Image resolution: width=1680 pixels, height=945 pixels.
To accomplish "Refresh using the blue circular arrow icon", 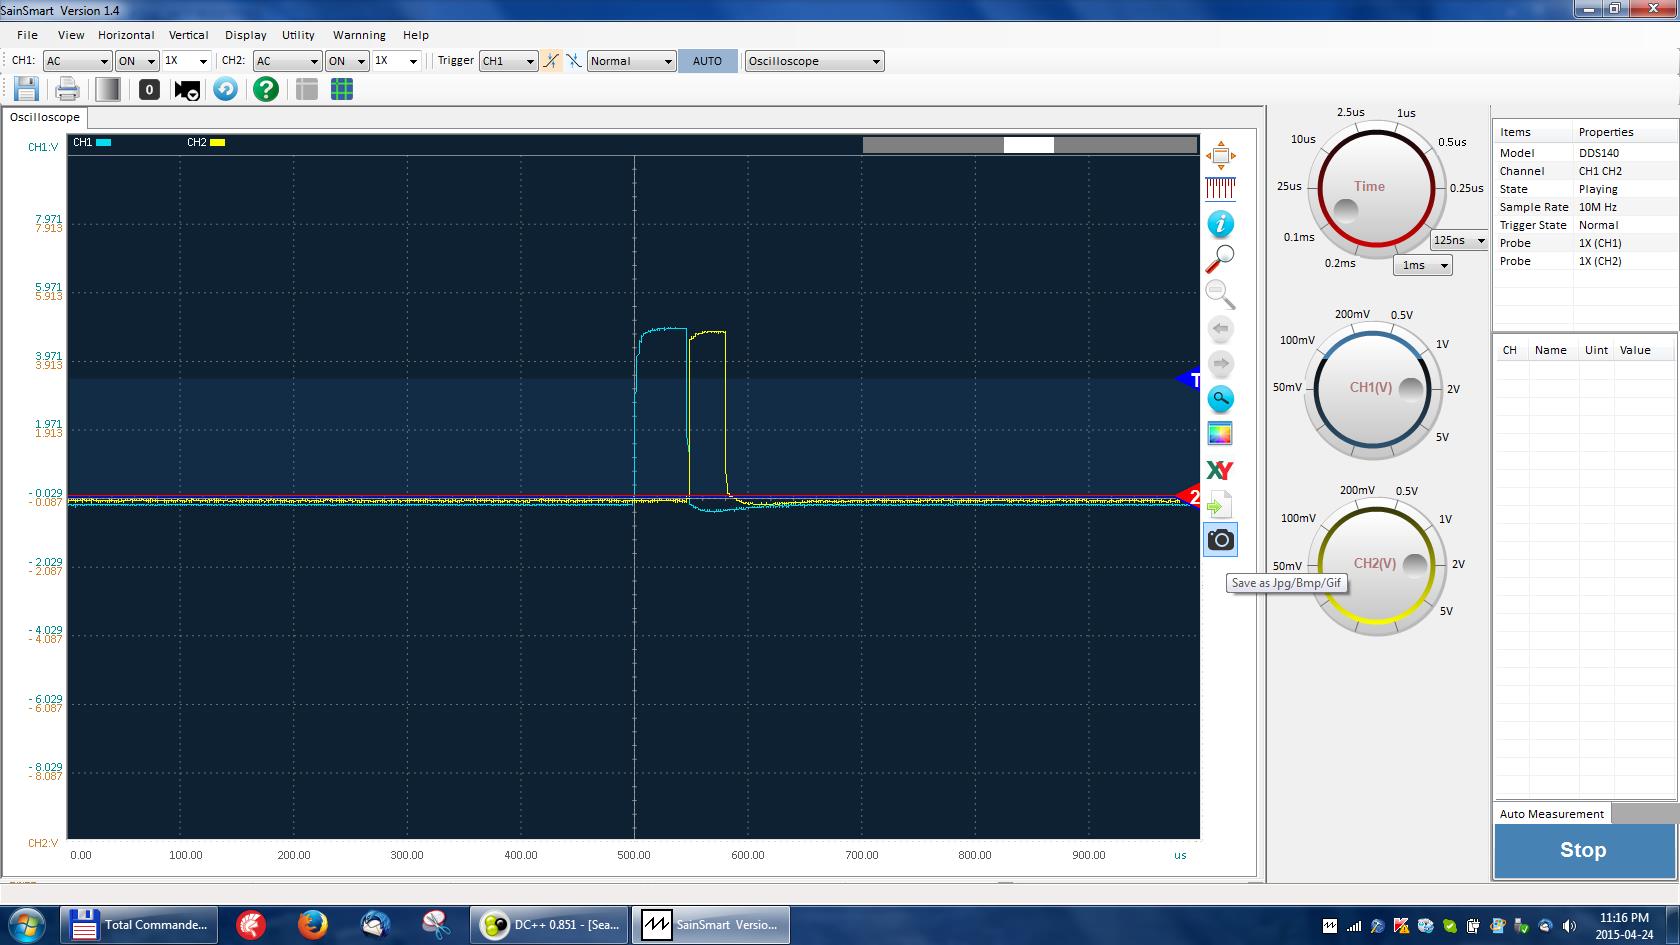I will [226, 89].
